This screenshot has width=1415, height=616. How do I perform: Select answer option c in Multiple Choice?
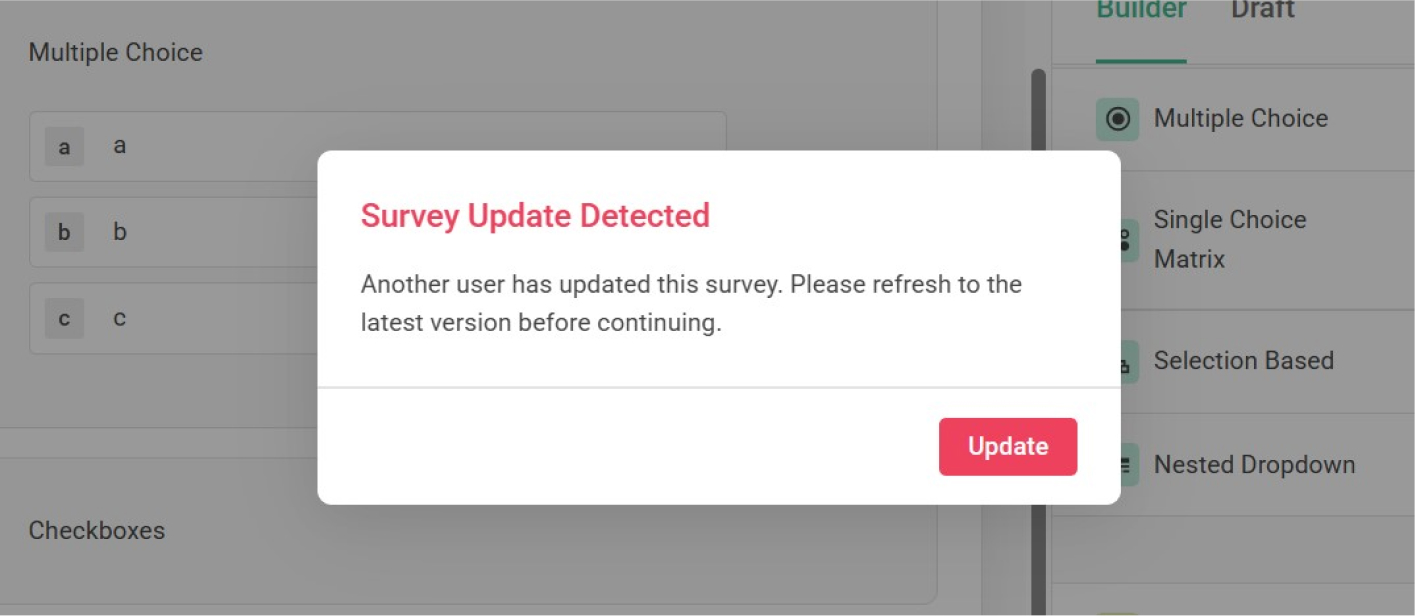click(x=120, y=319)
